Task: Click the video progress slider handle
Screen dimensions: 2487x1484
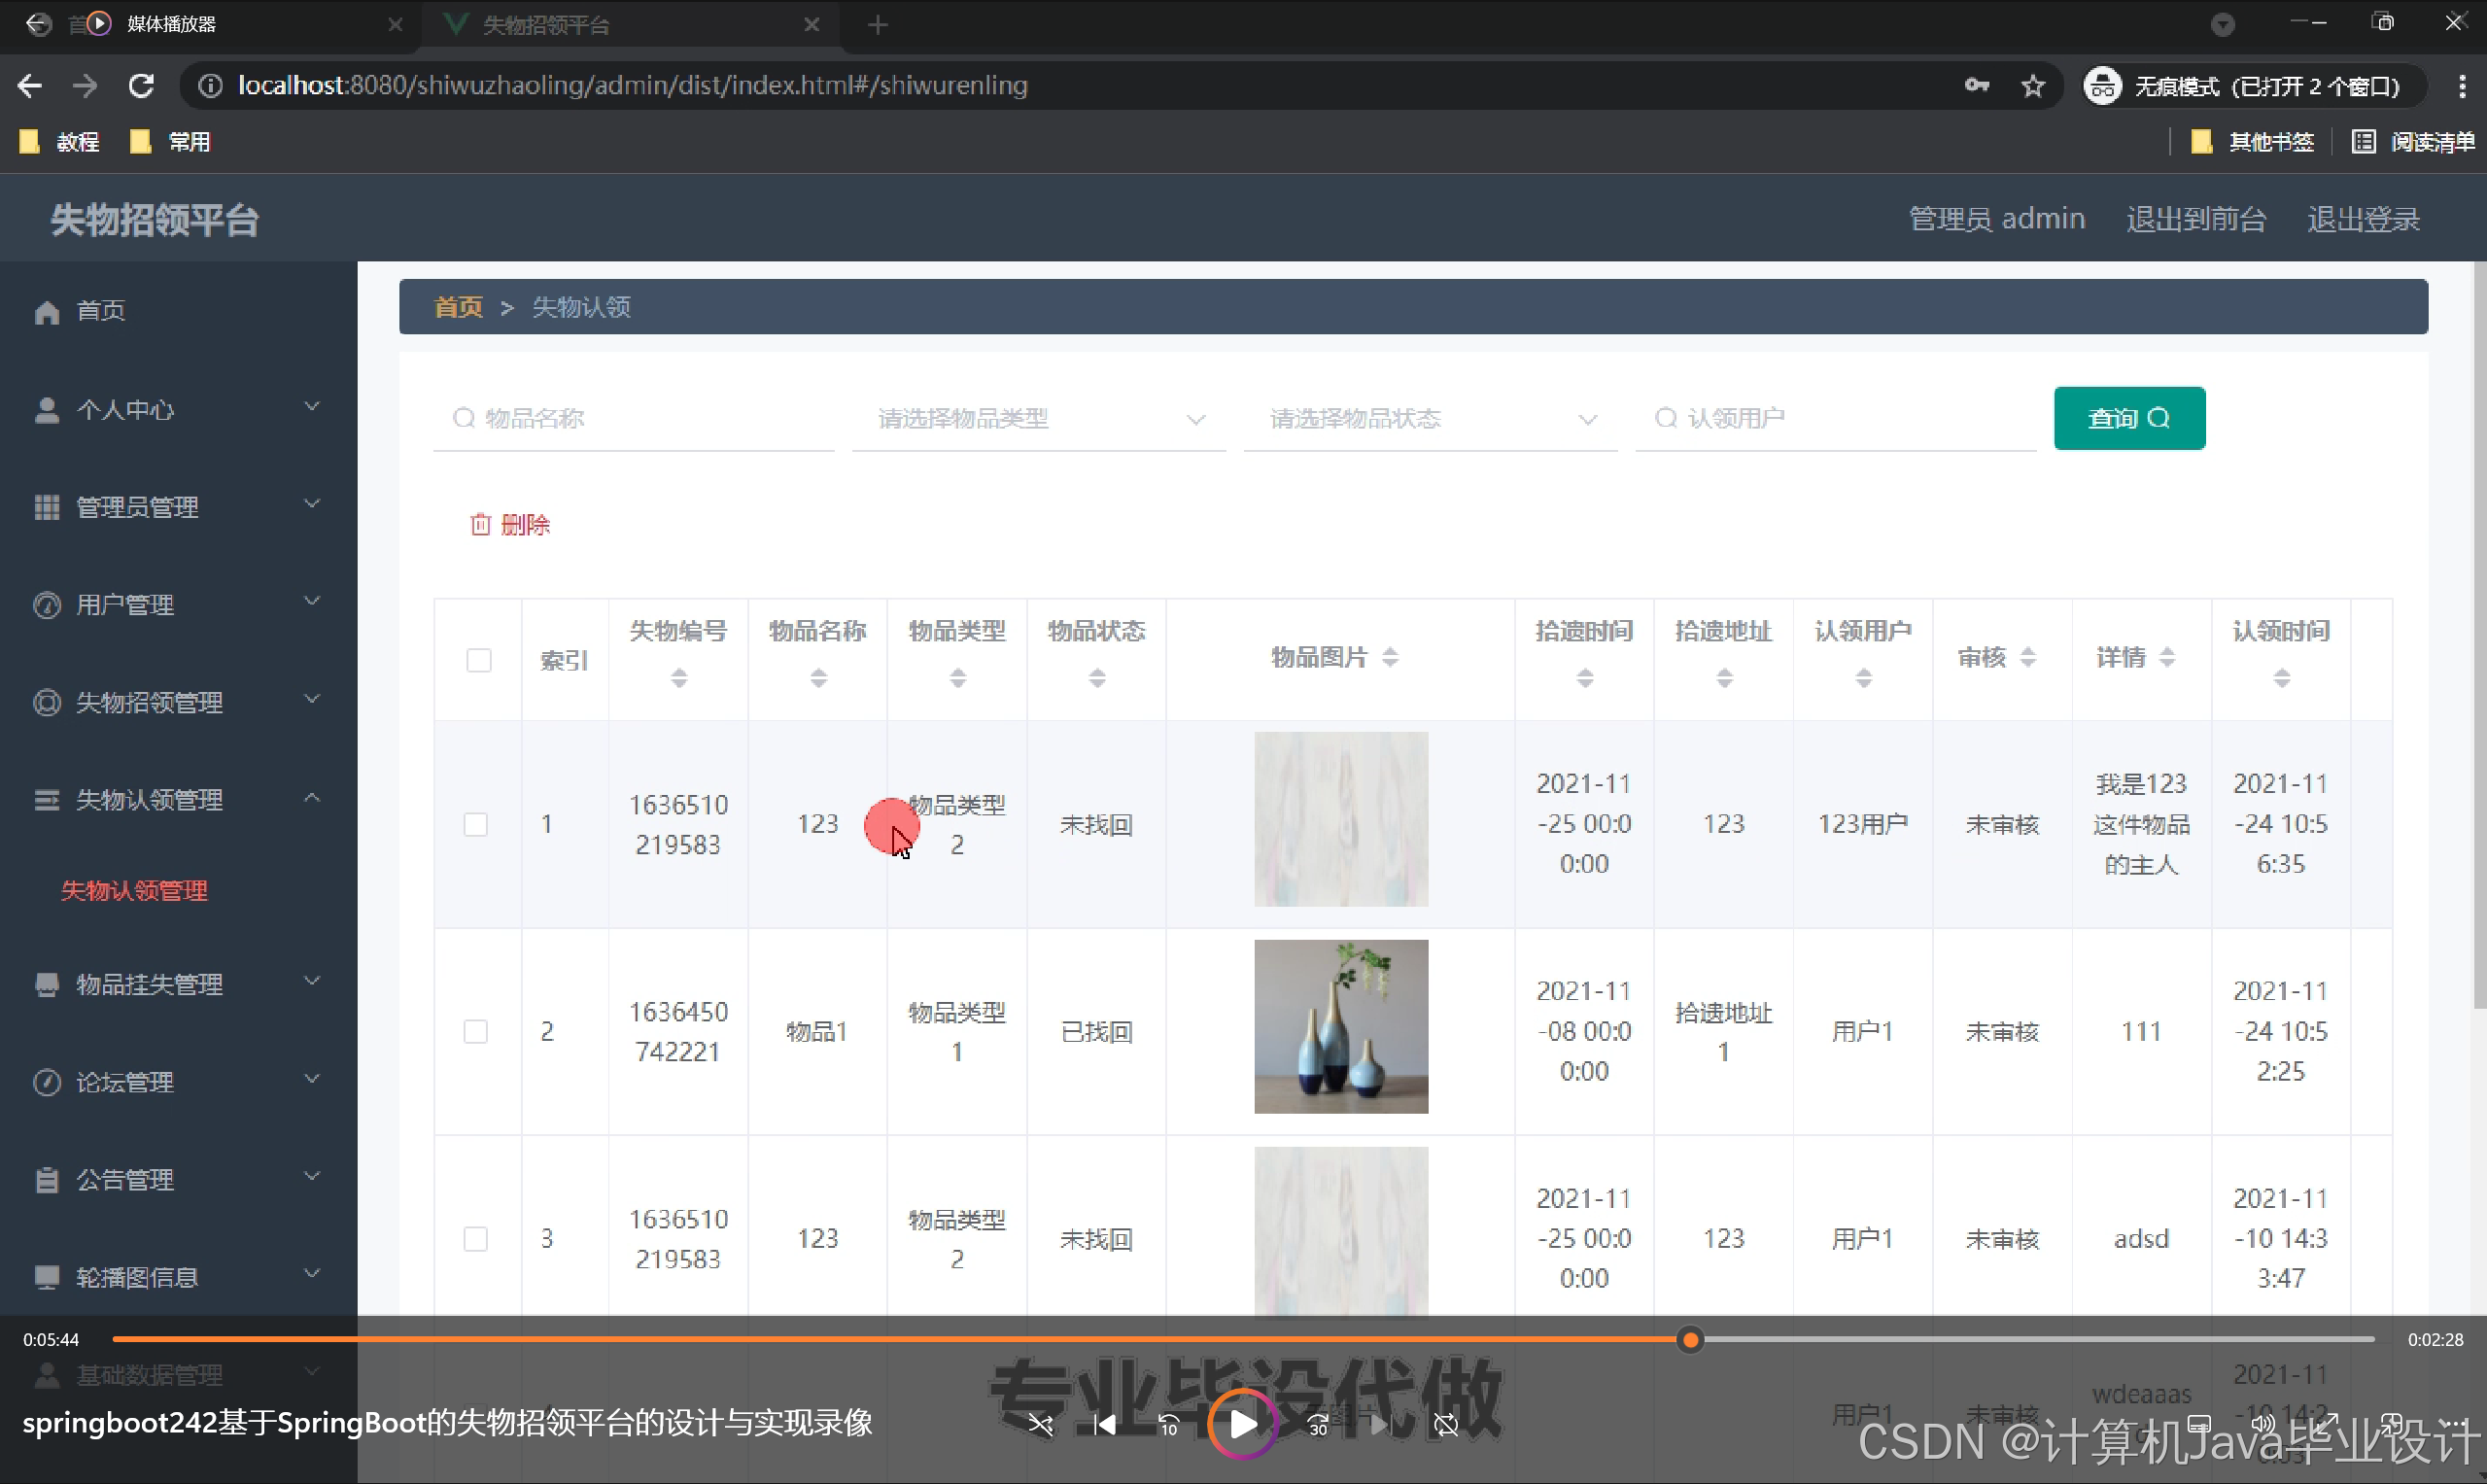Action: [1690, 1340]
